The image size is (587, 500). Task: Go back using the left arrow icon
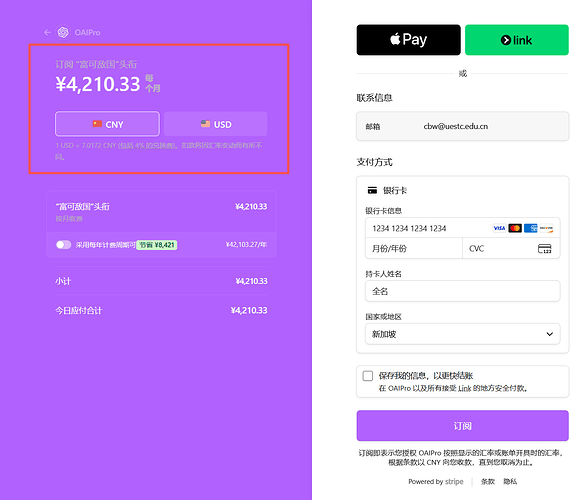click(47, 33)
